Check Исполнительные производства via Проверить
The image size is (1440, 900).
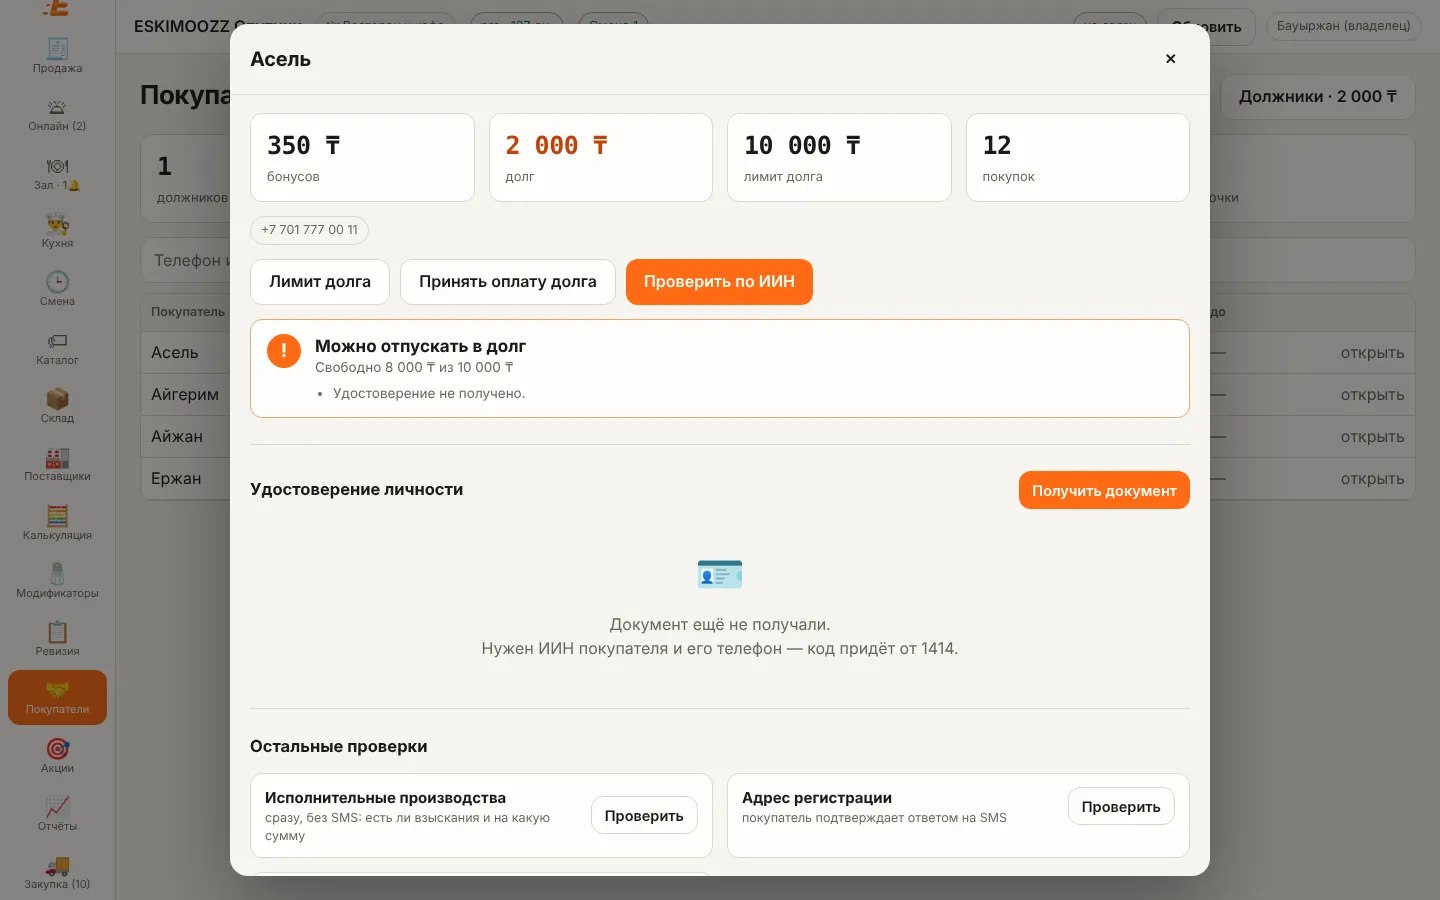(644, 816)
